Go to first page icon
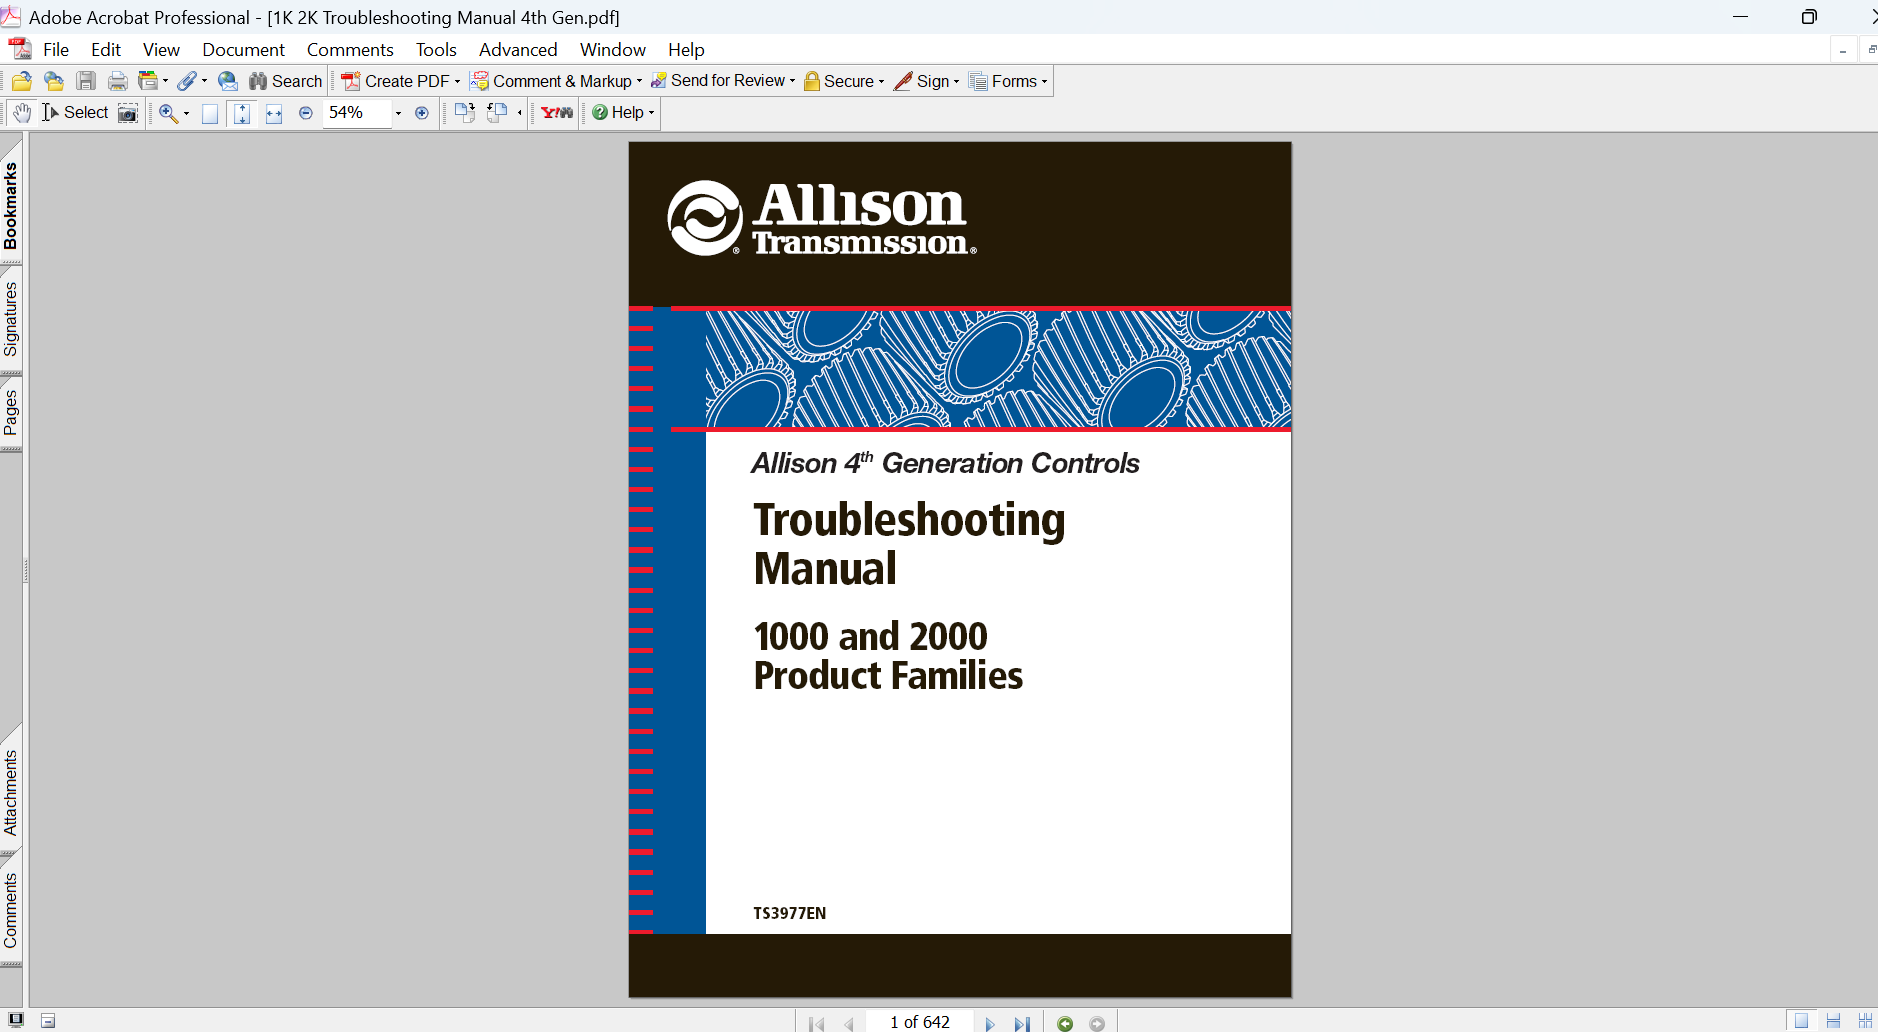The width and height of the screenshot is (1878, 1032). tap(817, 1023)
